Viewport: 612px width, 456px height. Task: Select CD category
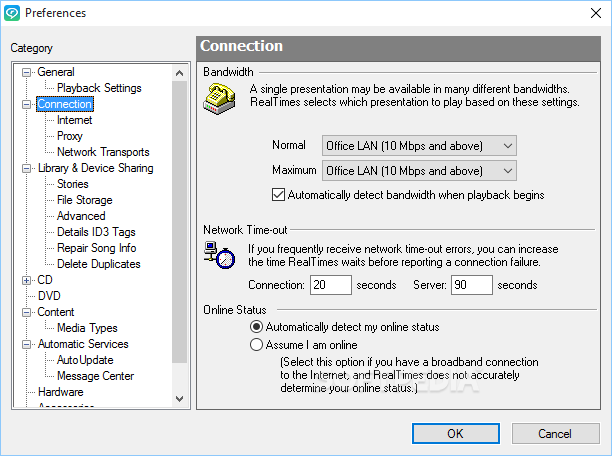(45, 280)
